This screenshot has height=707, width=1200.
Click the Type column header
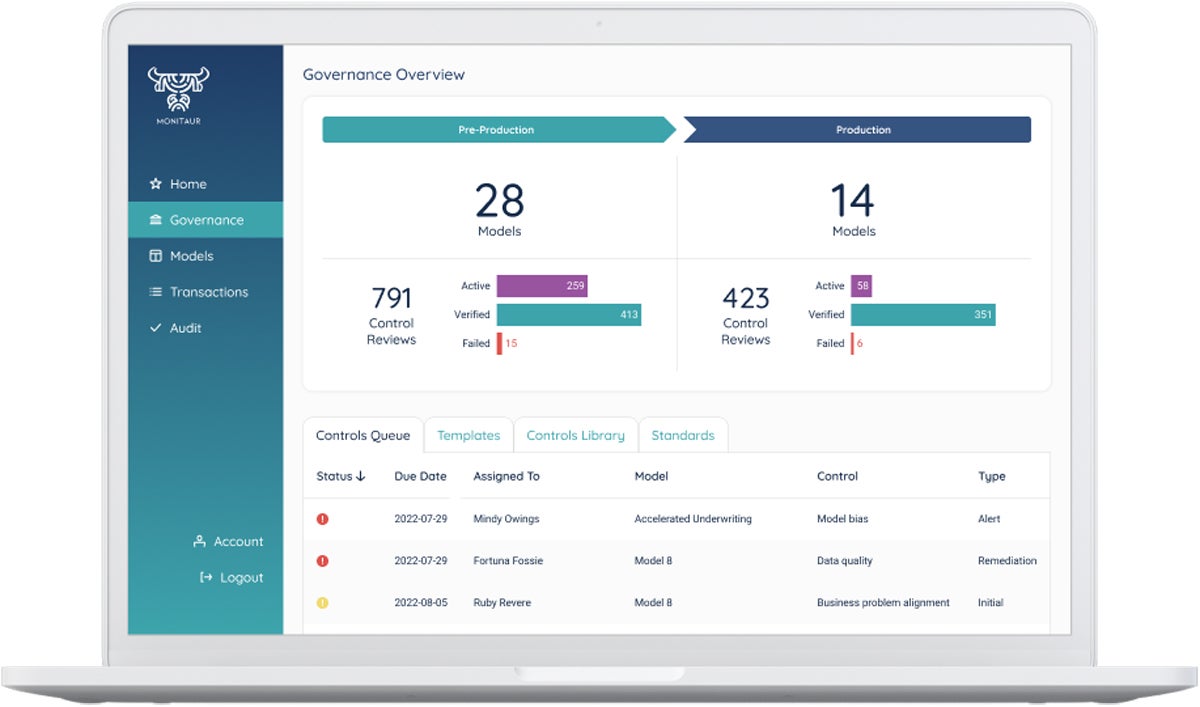click(991, 477)
